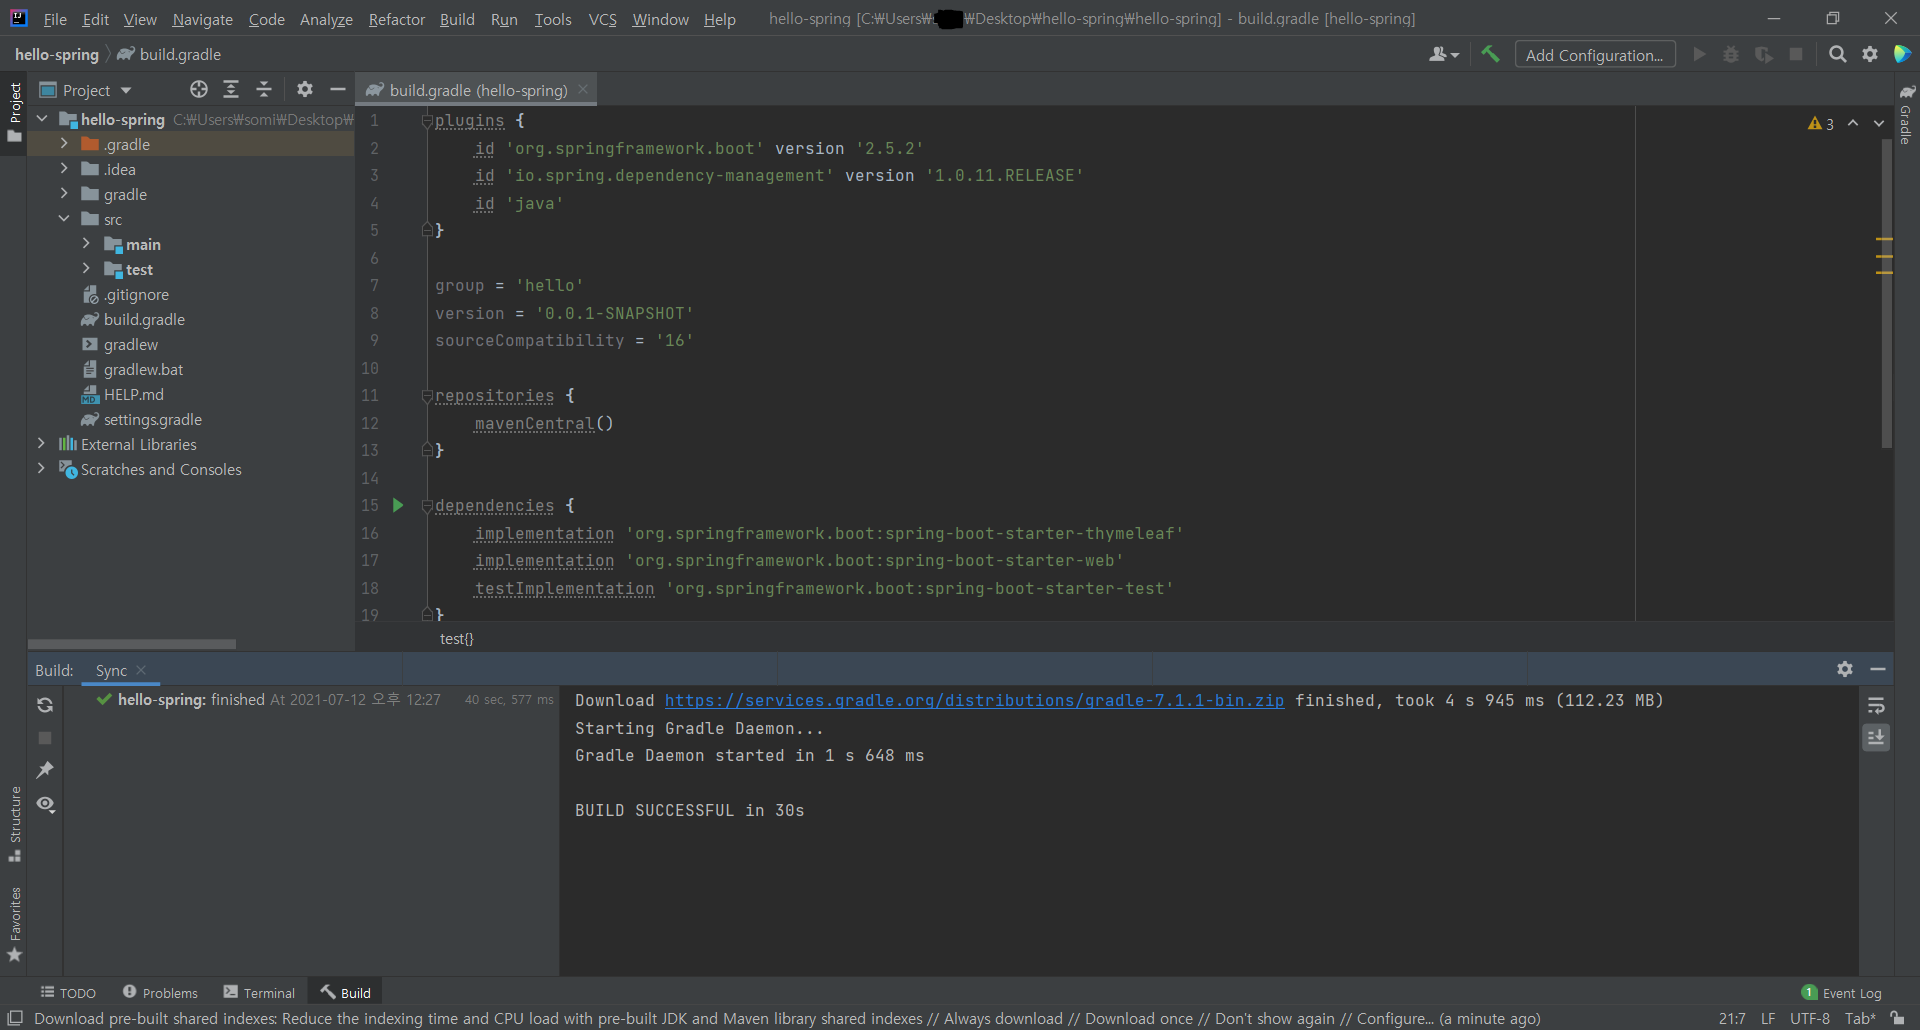Toggle the Favorites tool window side tab
Image resolution: width=1920 pixels, height=1030 pixels.
(x=14, y=924)
